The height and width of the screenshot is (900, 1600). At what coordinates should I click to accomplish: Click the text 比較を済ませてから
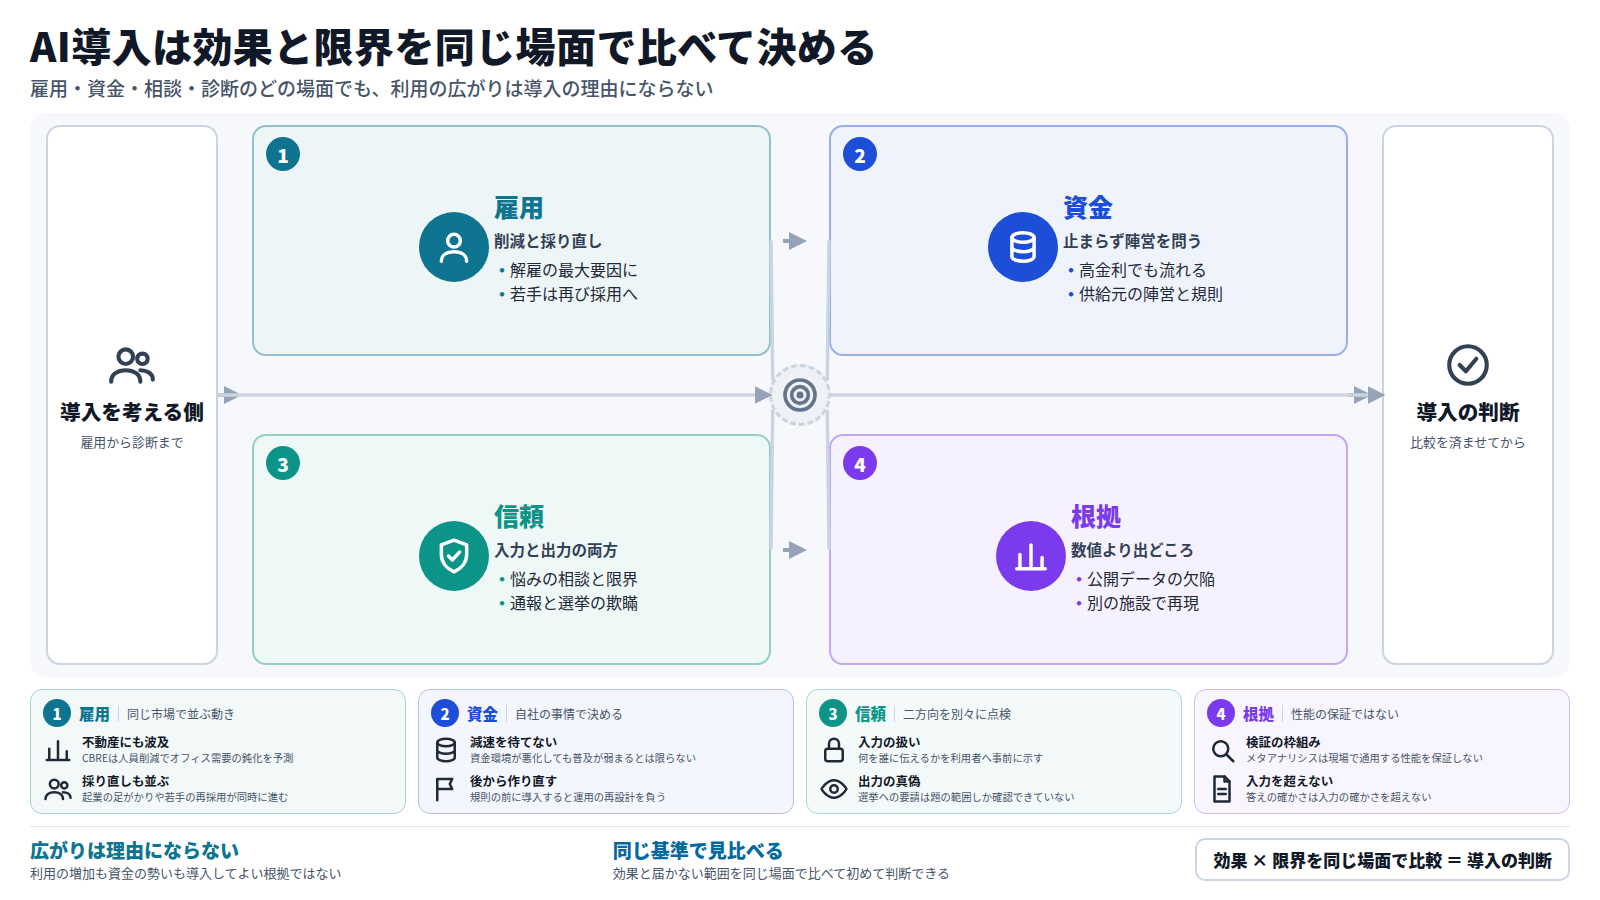pos(1468,442)
